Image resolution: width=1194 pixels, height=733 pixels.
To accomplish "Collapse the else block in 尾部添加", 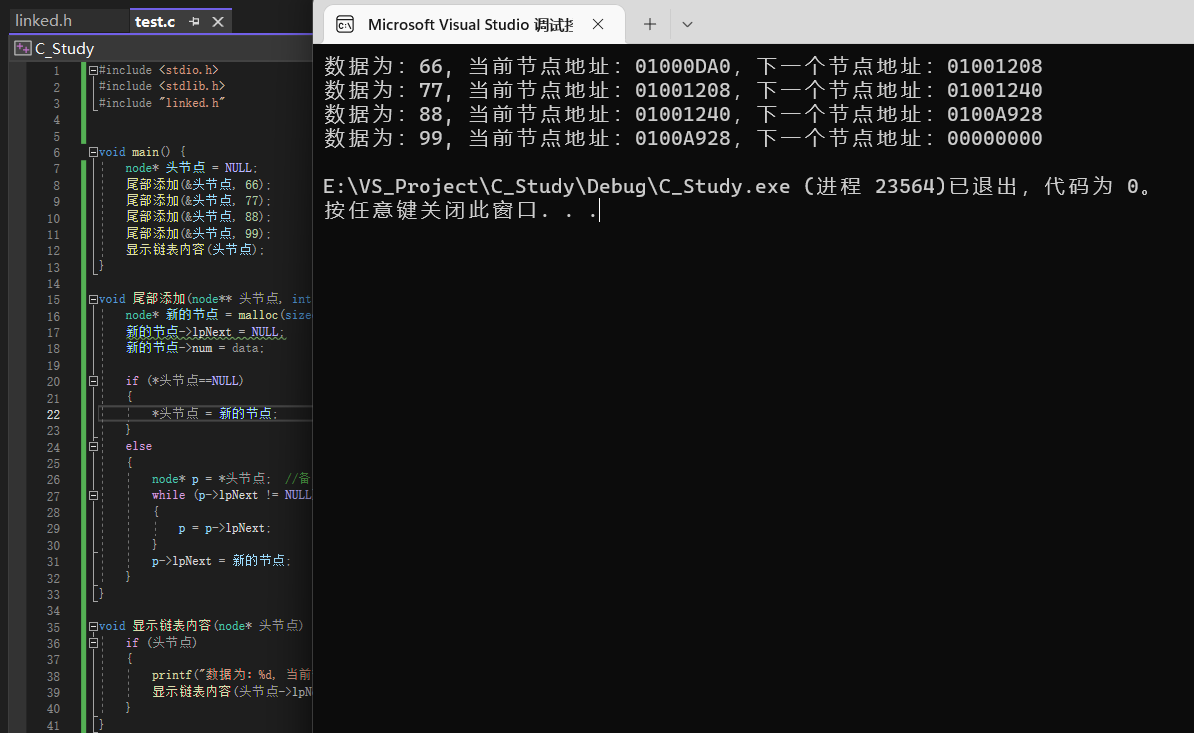I will pos(93,446).
